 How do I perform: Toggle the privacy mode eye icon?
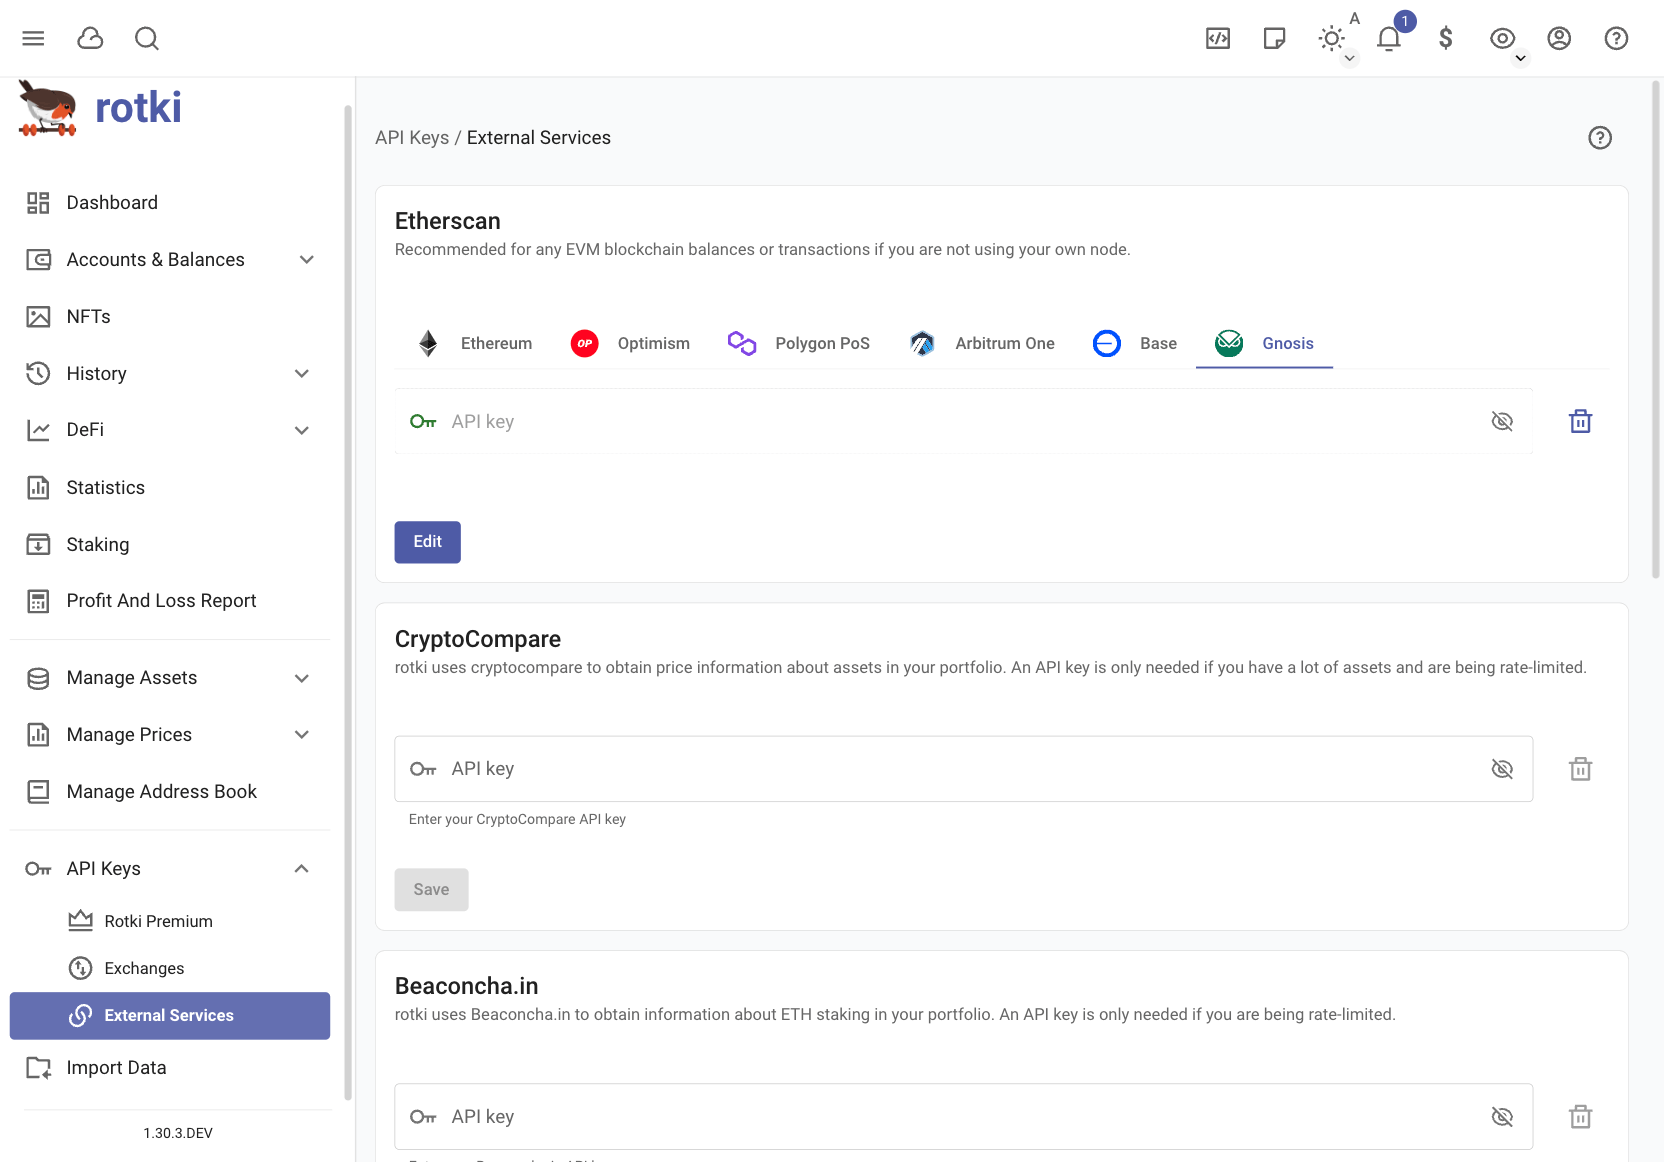(1502, 38)
